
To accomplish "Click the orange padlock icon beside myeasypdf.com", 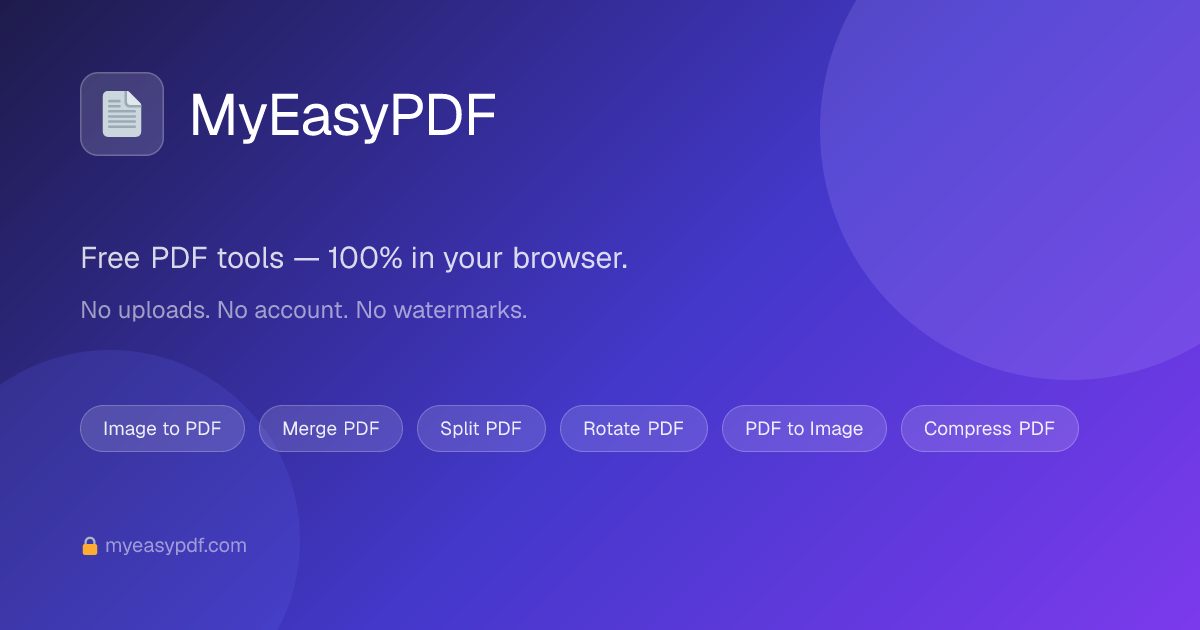I will click(90, 546).
